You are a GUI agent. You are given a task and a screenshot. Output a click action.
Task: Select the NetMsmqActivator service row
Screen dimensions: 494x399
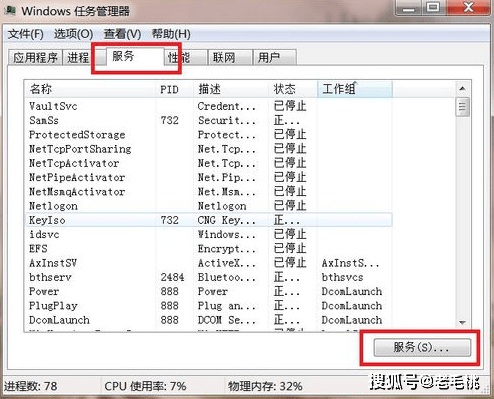209,192
